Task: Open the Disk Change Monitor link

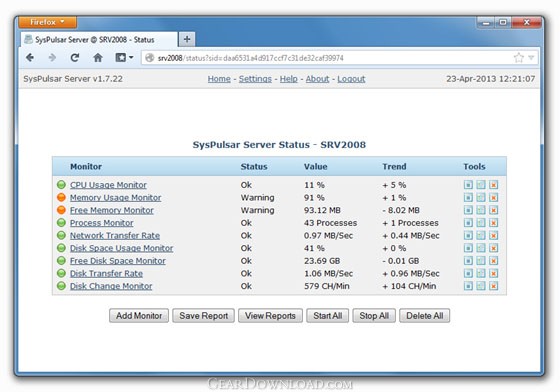Action: pyautogui.click(x=111, y=286)
